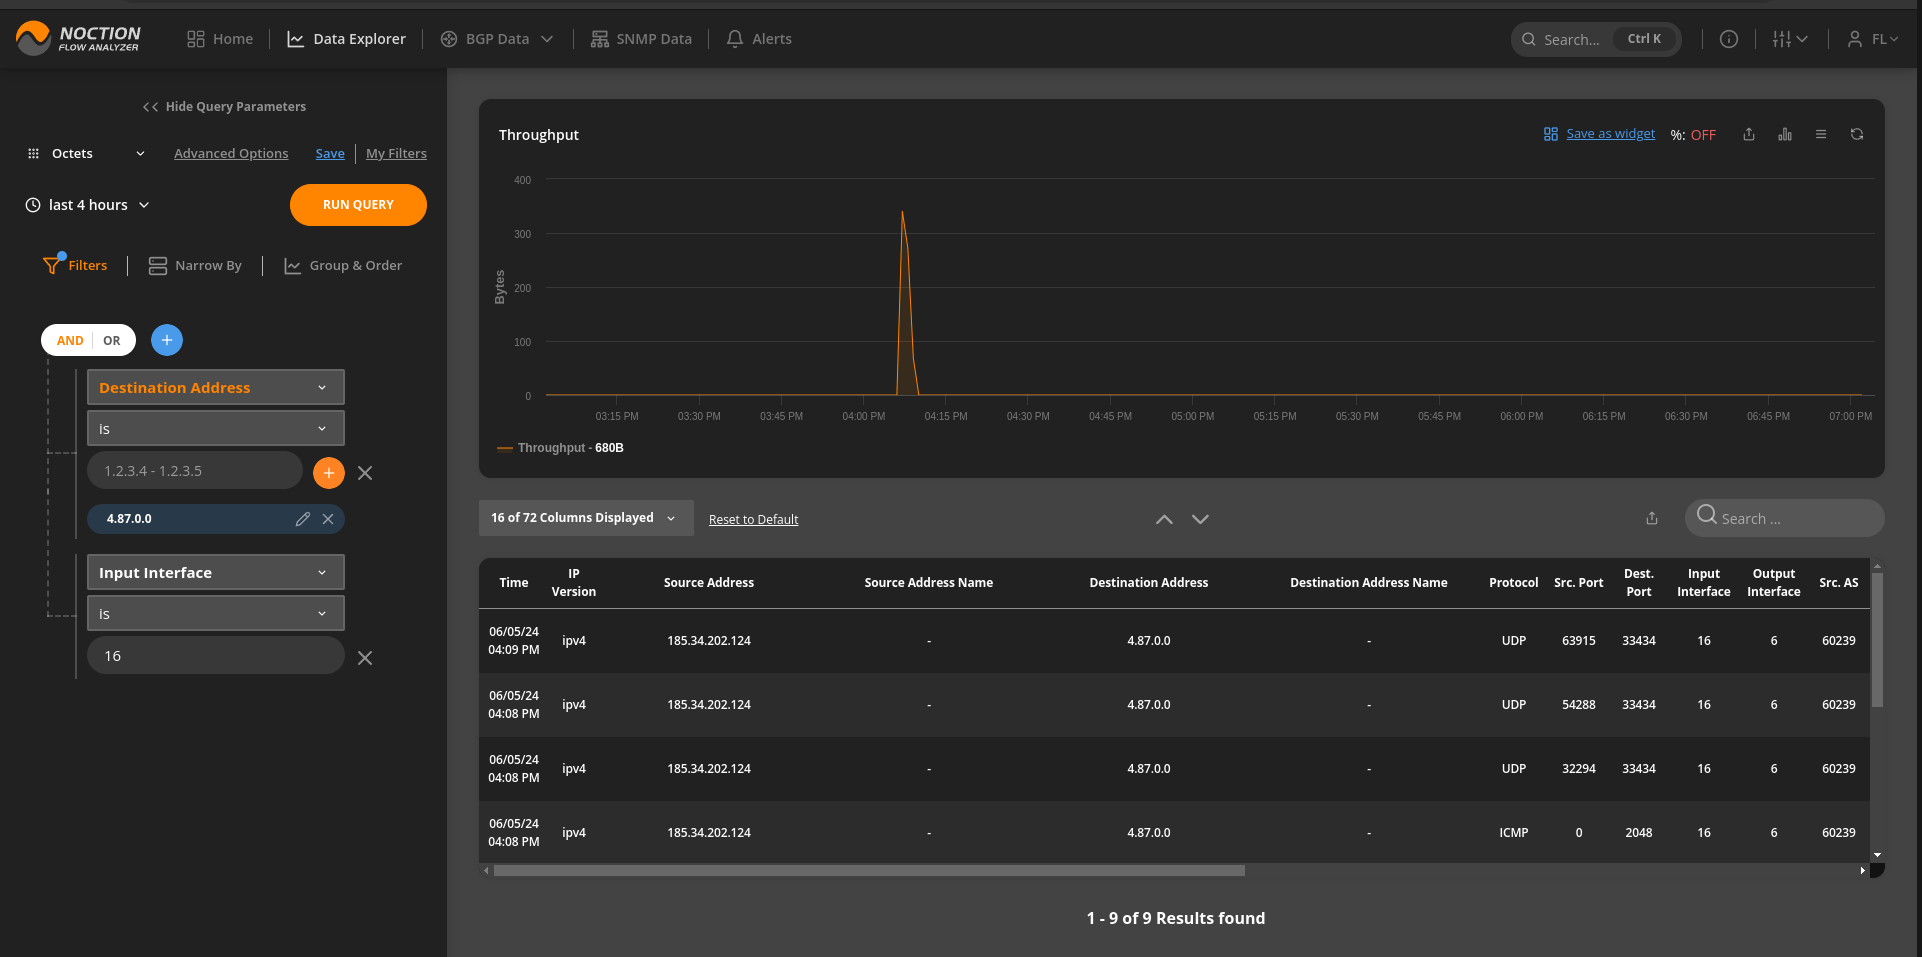Remove the Destination Address filter with X
This screenshot has width=1922, height=957.
coord(365,473)
